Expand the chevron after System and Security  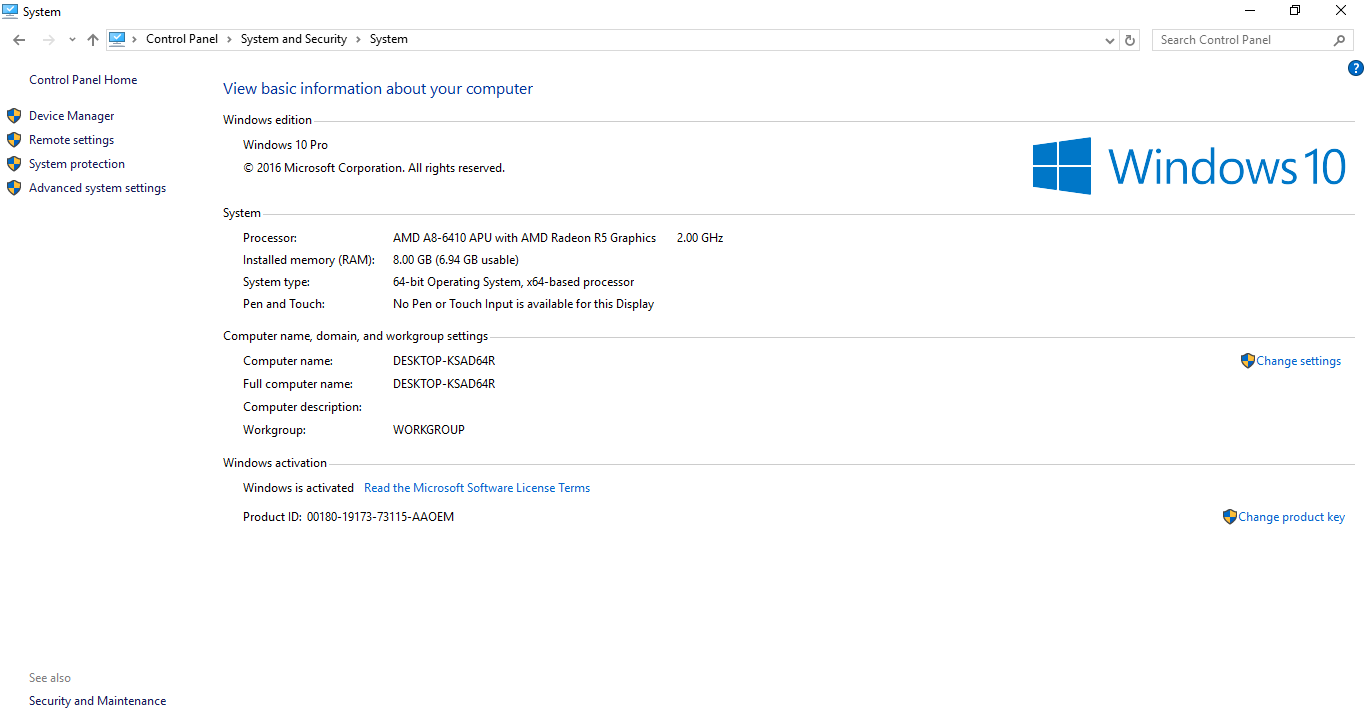pyautogui.click(x=358, y=39)
